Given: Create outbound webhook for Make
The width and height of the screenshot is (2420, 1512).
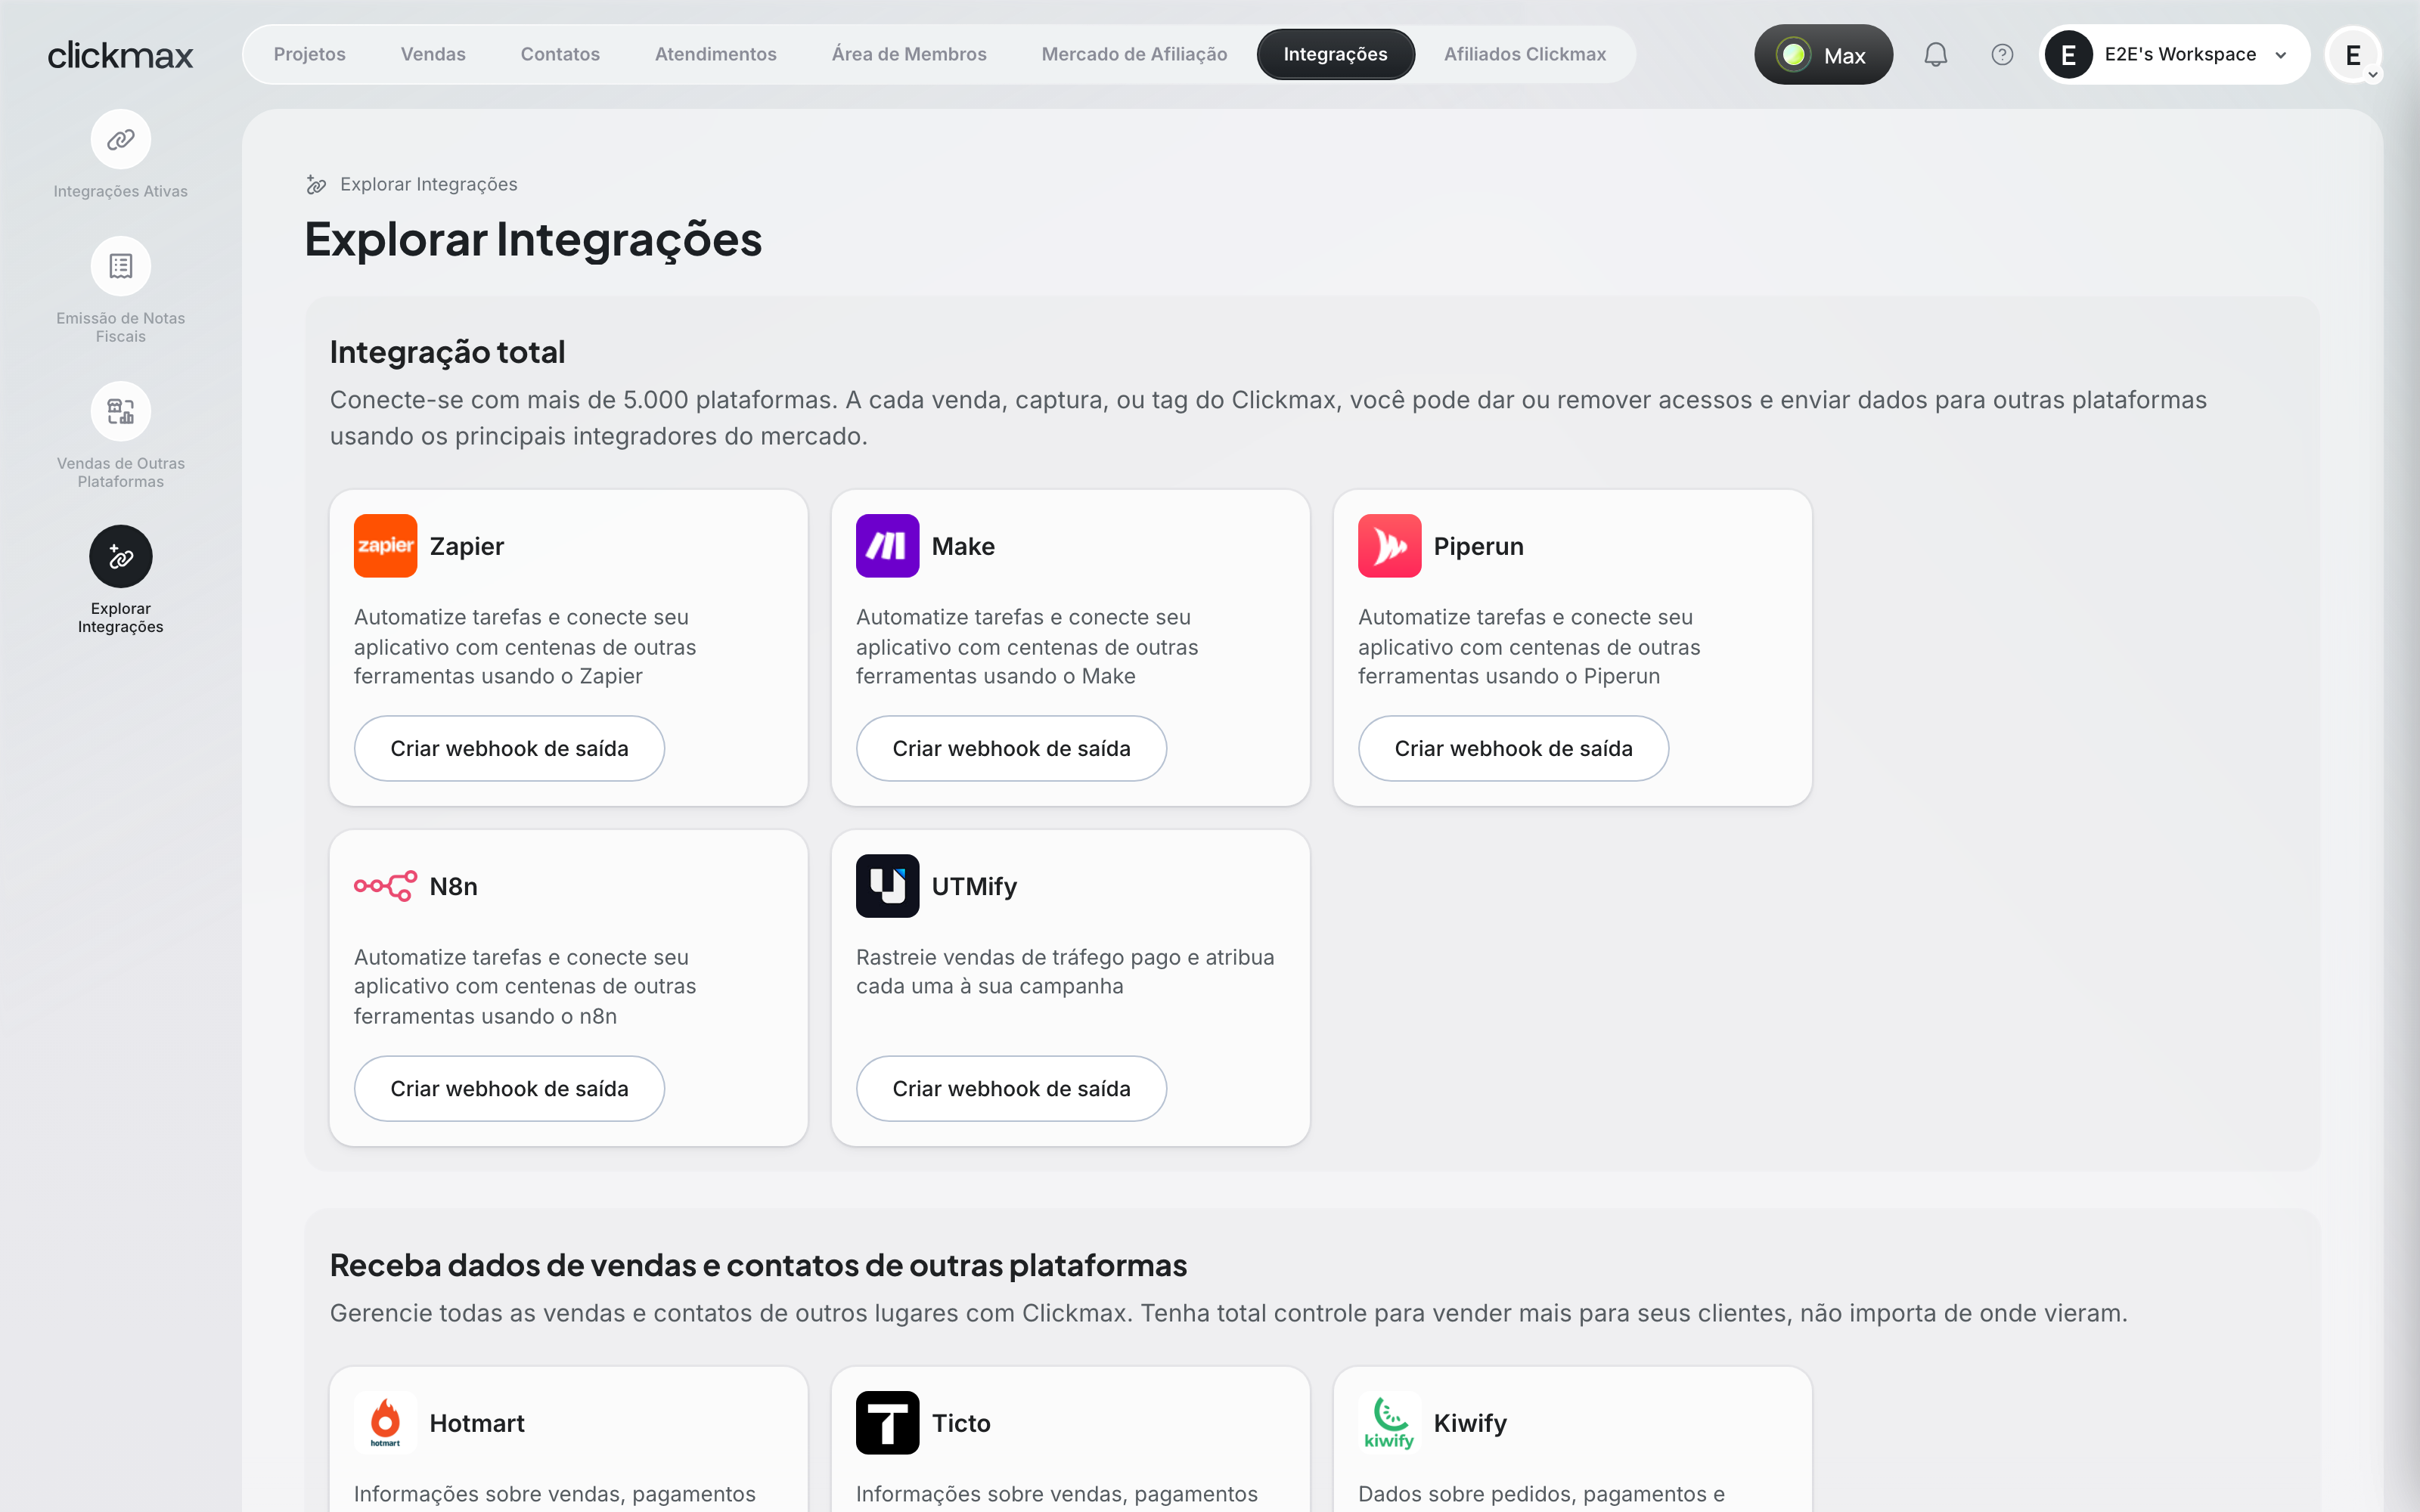Looking at the screenshot, I should (x=1011, y=748).
